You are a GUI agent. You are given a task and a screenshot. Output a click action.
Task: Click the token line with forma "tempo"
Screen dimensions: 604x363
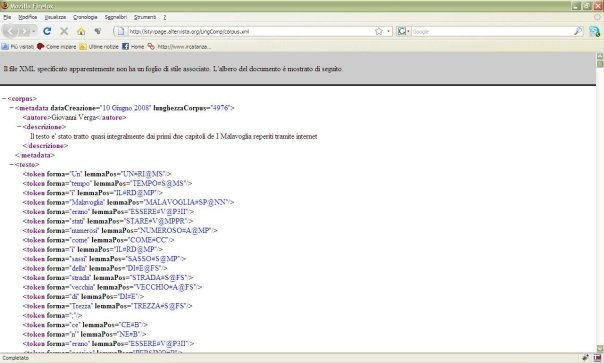[107, 183]
